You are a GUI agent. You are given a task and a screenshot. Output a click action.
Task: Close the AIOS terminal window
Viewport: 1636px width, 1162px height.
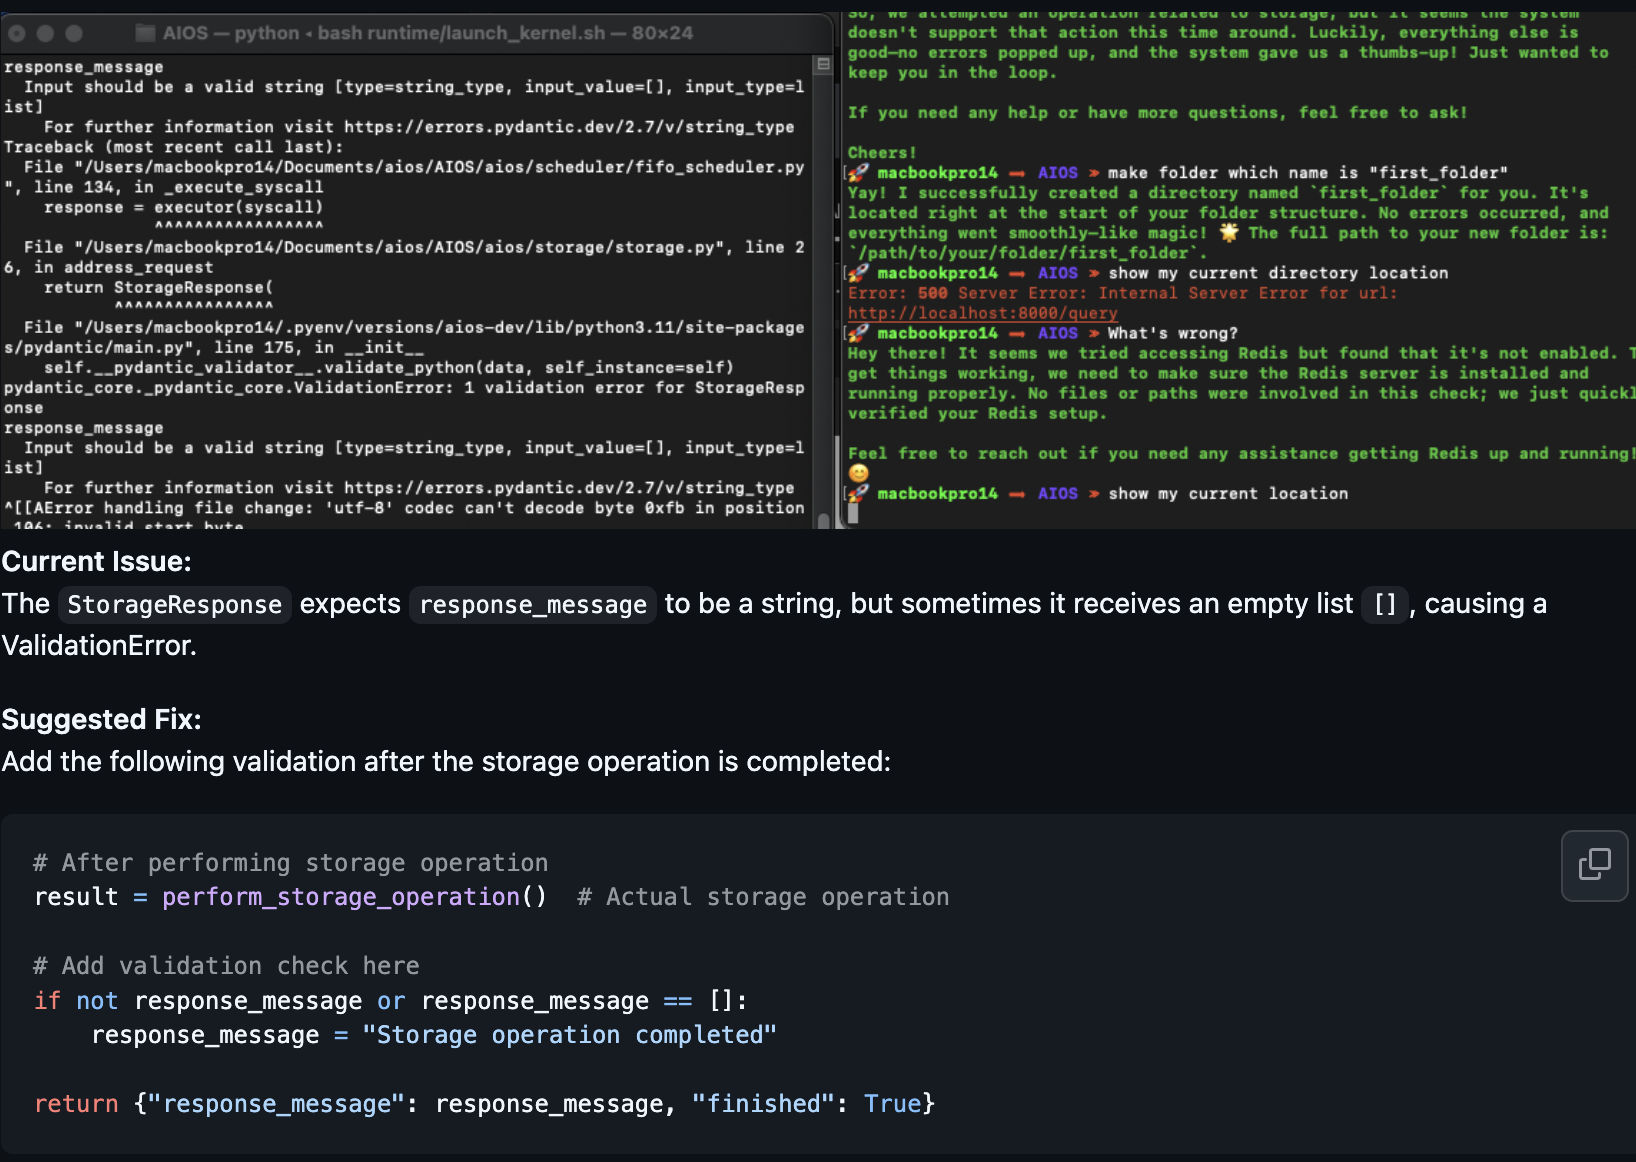tap(17, 33)
